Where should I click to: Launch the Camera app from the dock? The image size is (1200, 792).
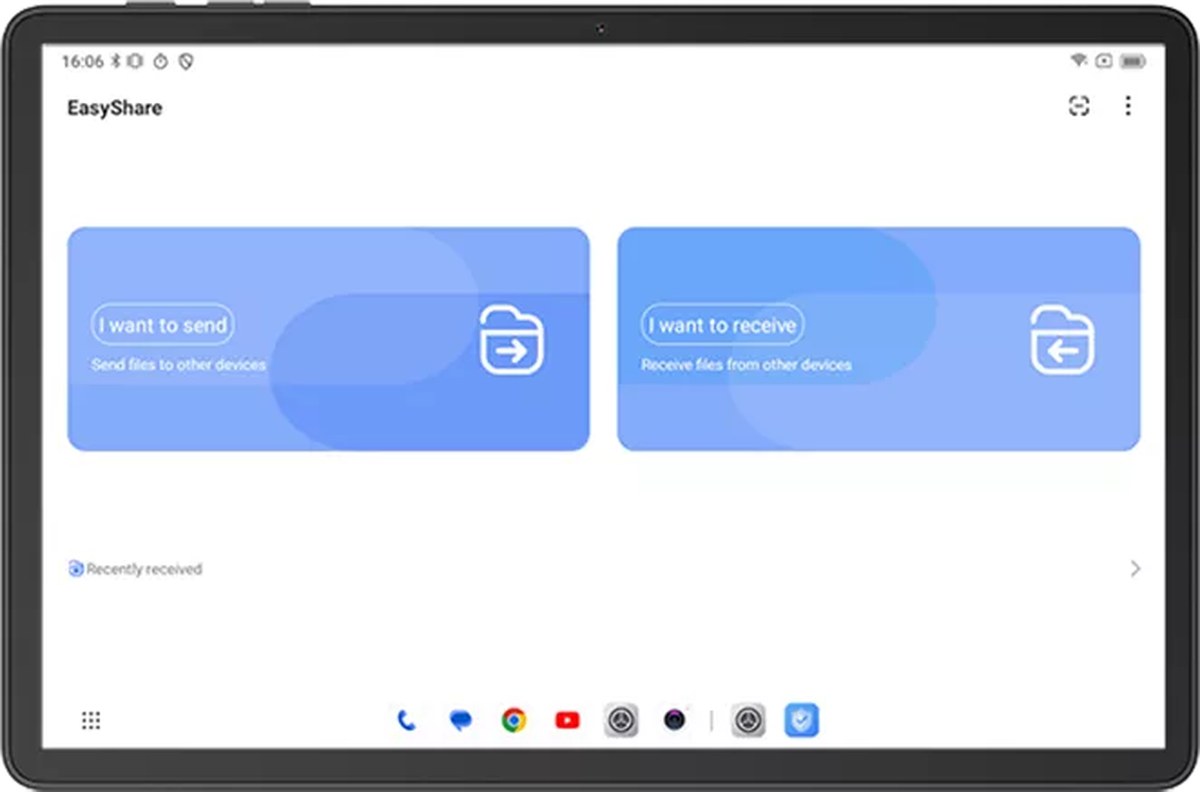(x=675, y=720)
